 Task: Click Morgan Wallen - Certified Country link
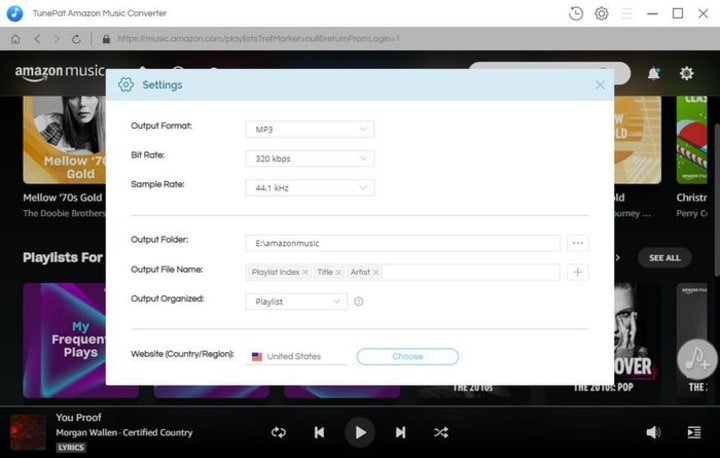click(x=124, y=433)
